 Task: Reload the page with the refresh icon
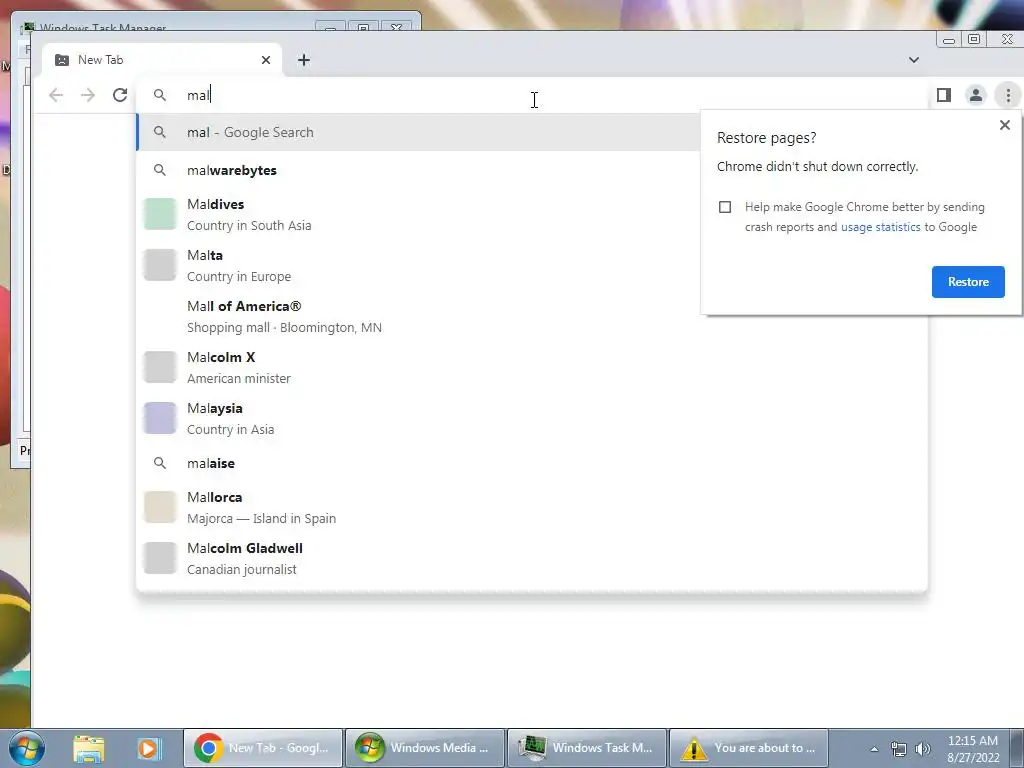pos(120,95)
